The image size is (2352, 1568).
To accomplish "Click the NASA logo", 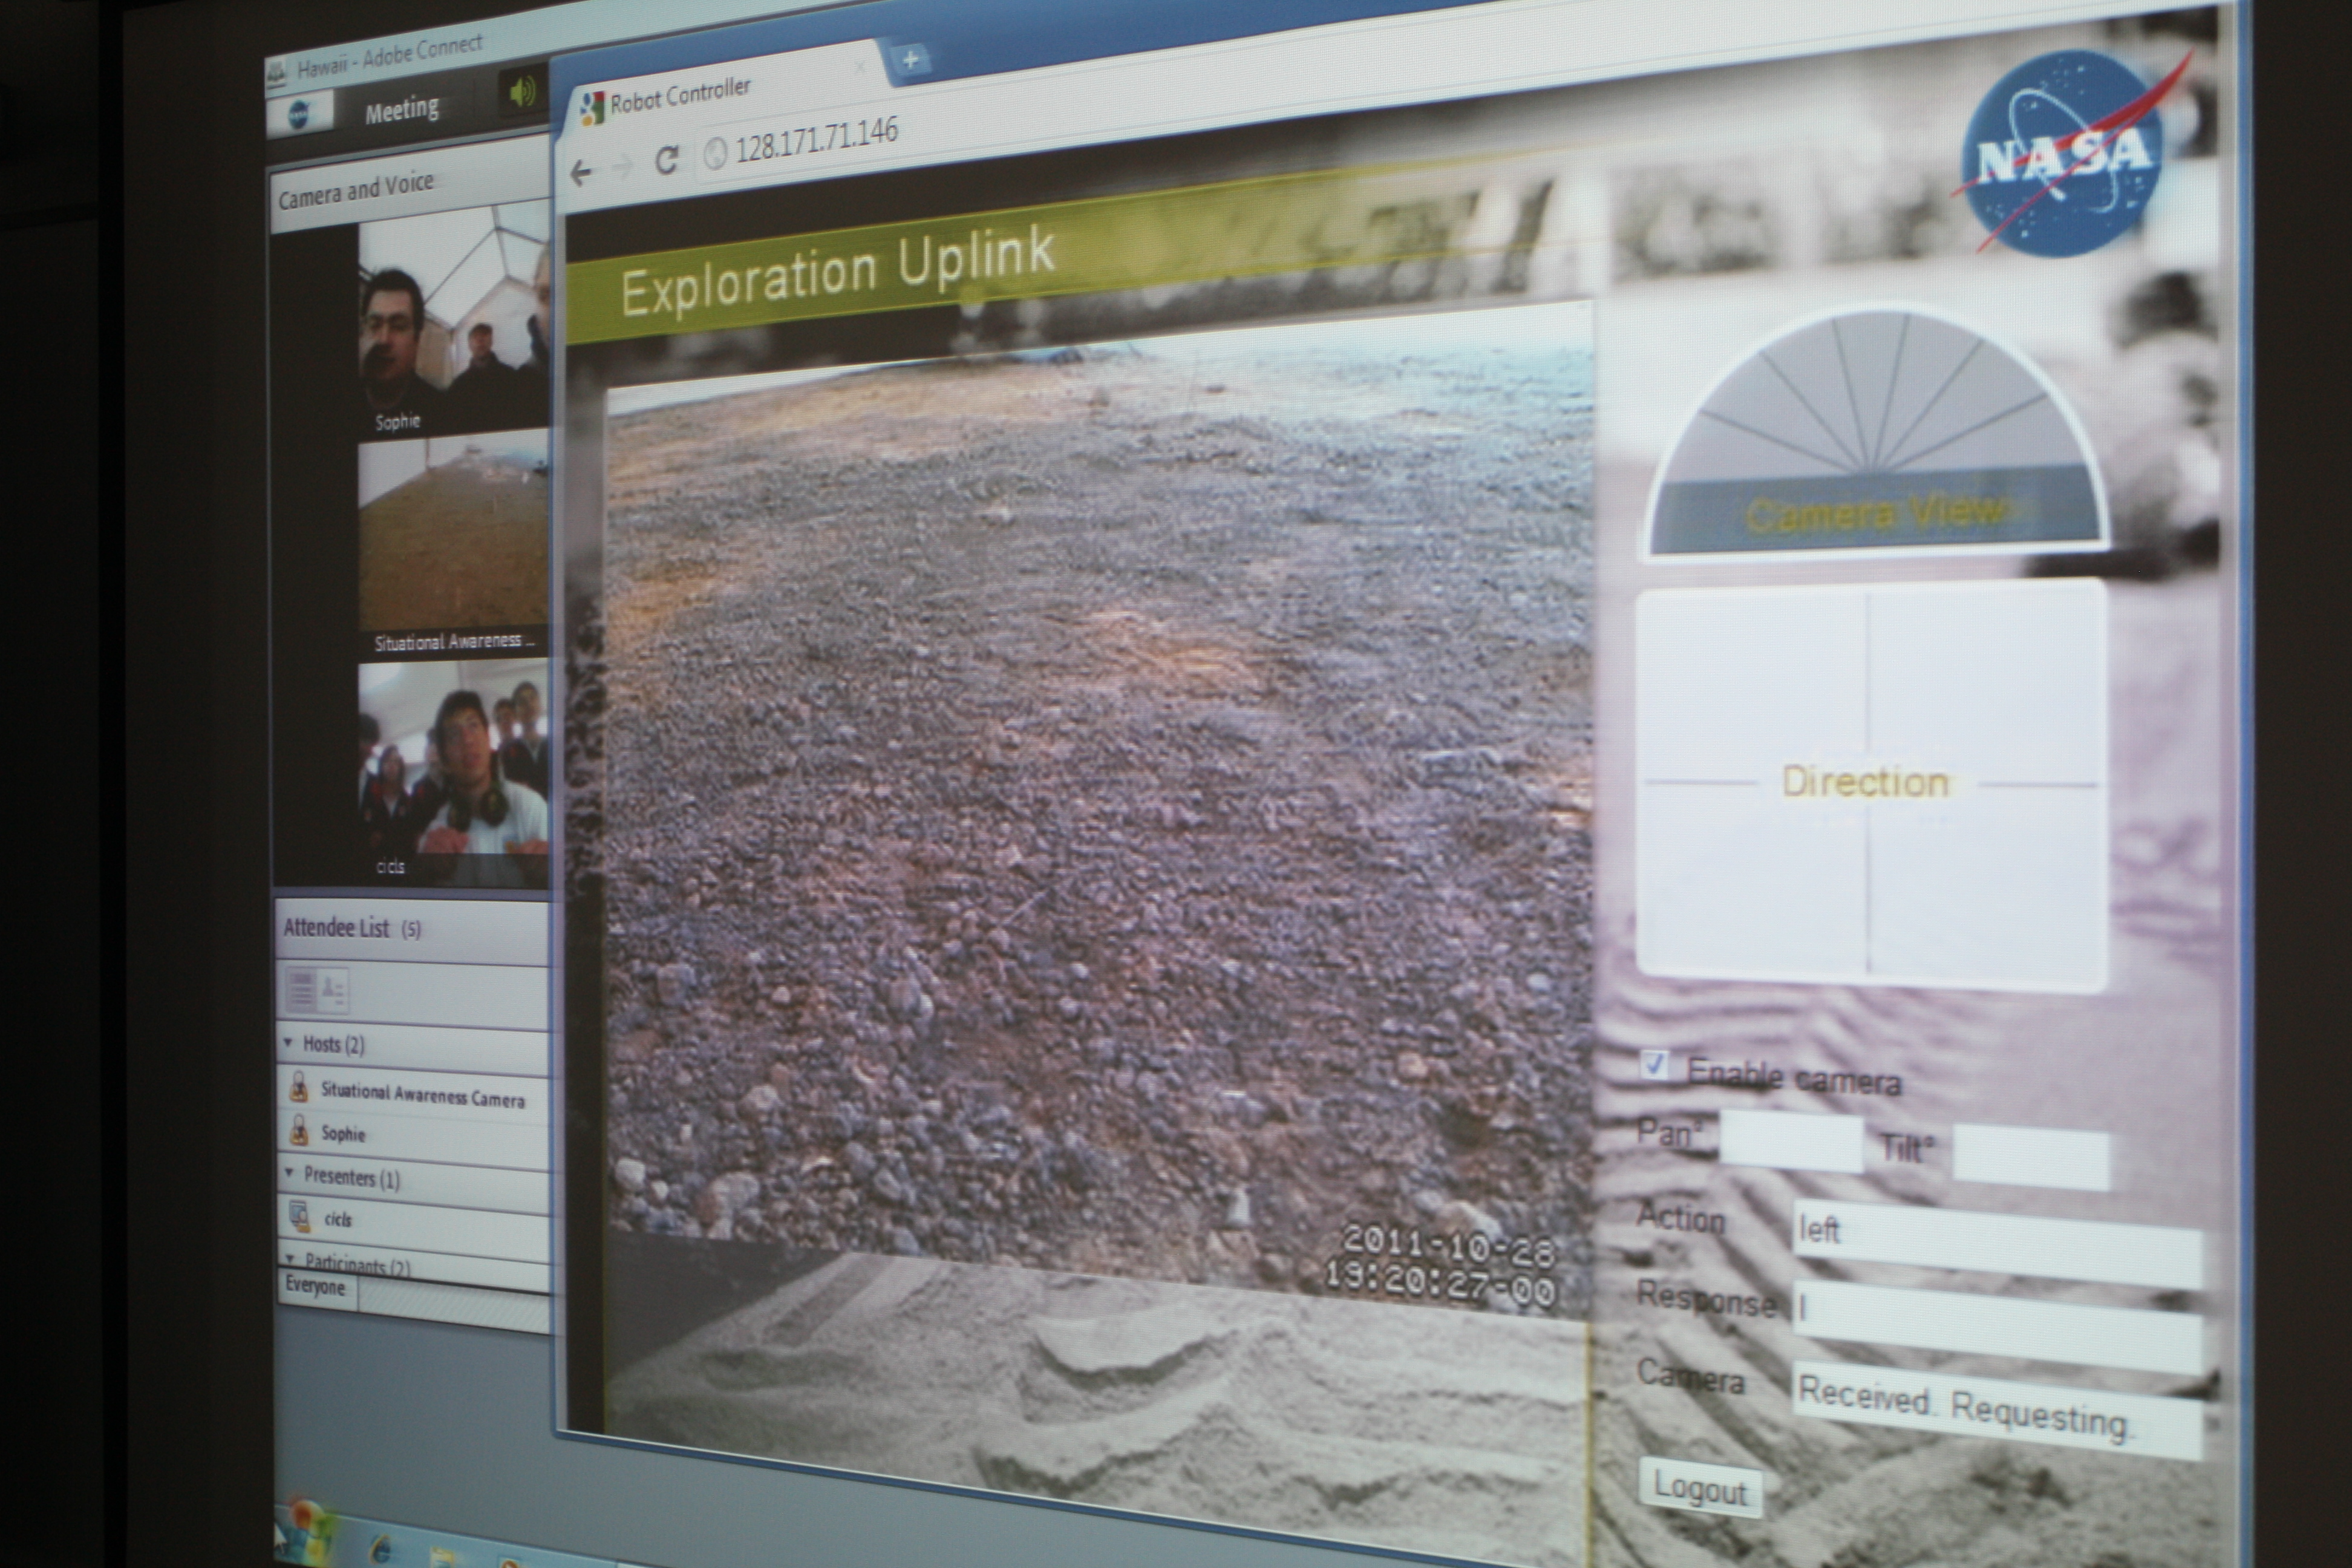I will 2062,153.
